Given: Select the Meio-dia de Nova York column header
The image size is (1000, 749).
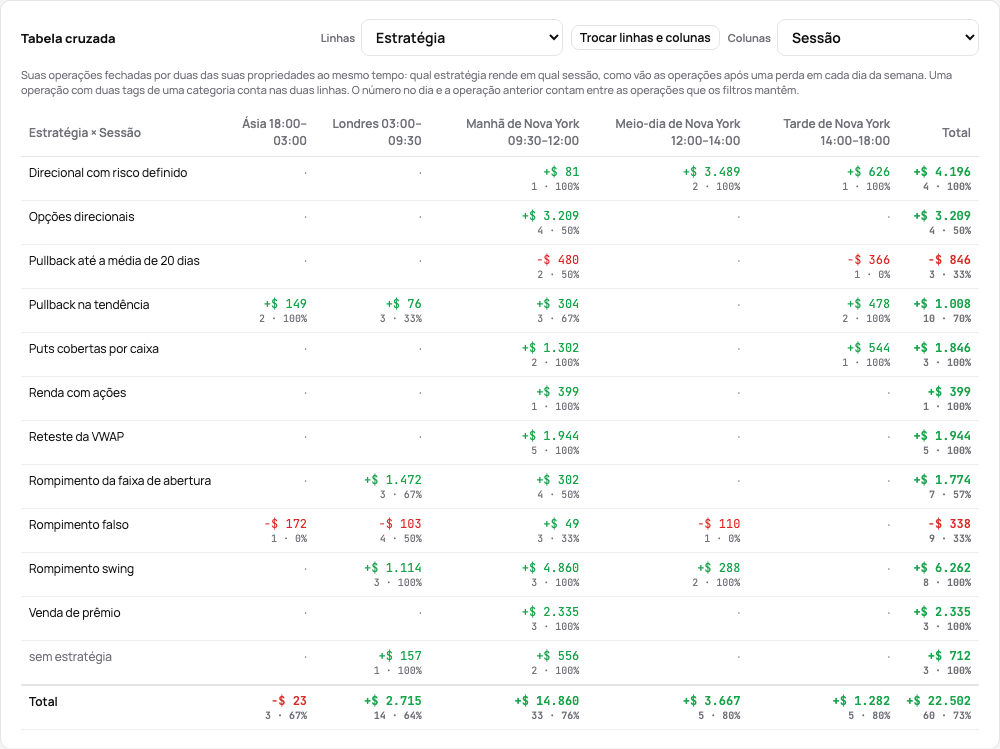Looking at the screenshot, I should [678, 132].
